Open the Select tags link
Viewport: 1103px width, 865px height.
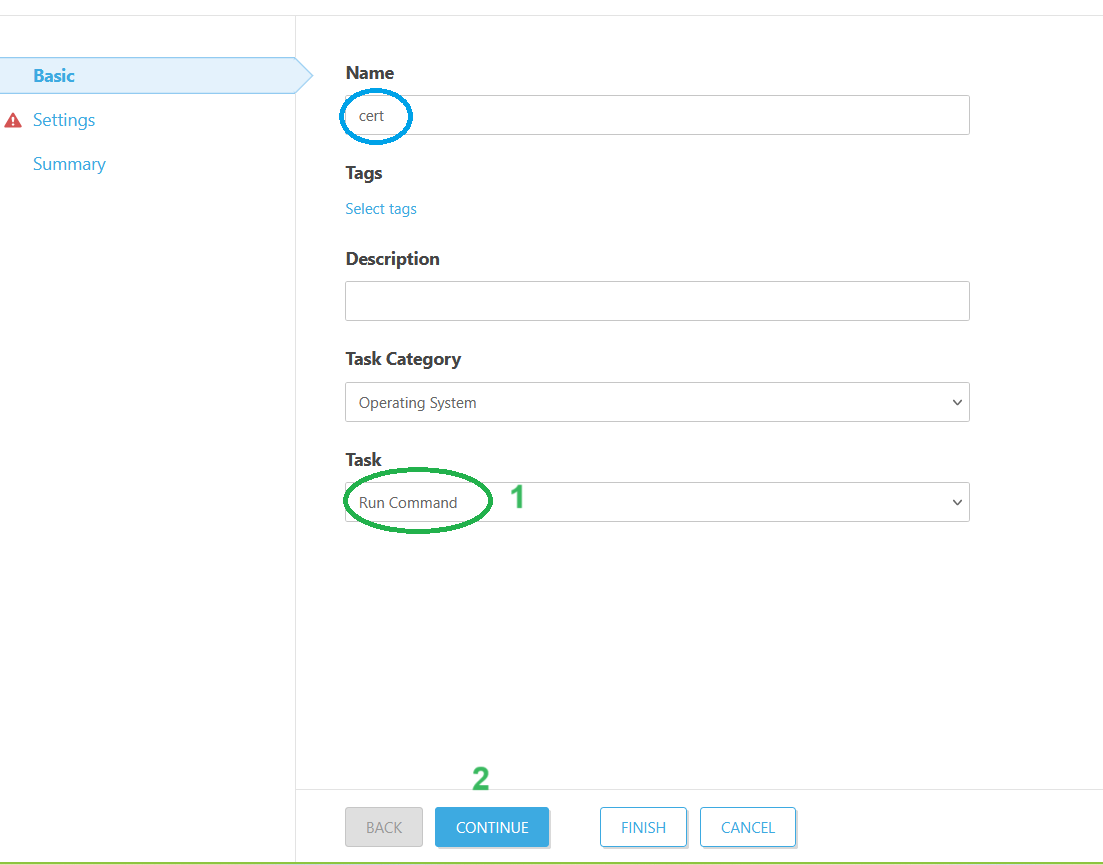point(381,209)
